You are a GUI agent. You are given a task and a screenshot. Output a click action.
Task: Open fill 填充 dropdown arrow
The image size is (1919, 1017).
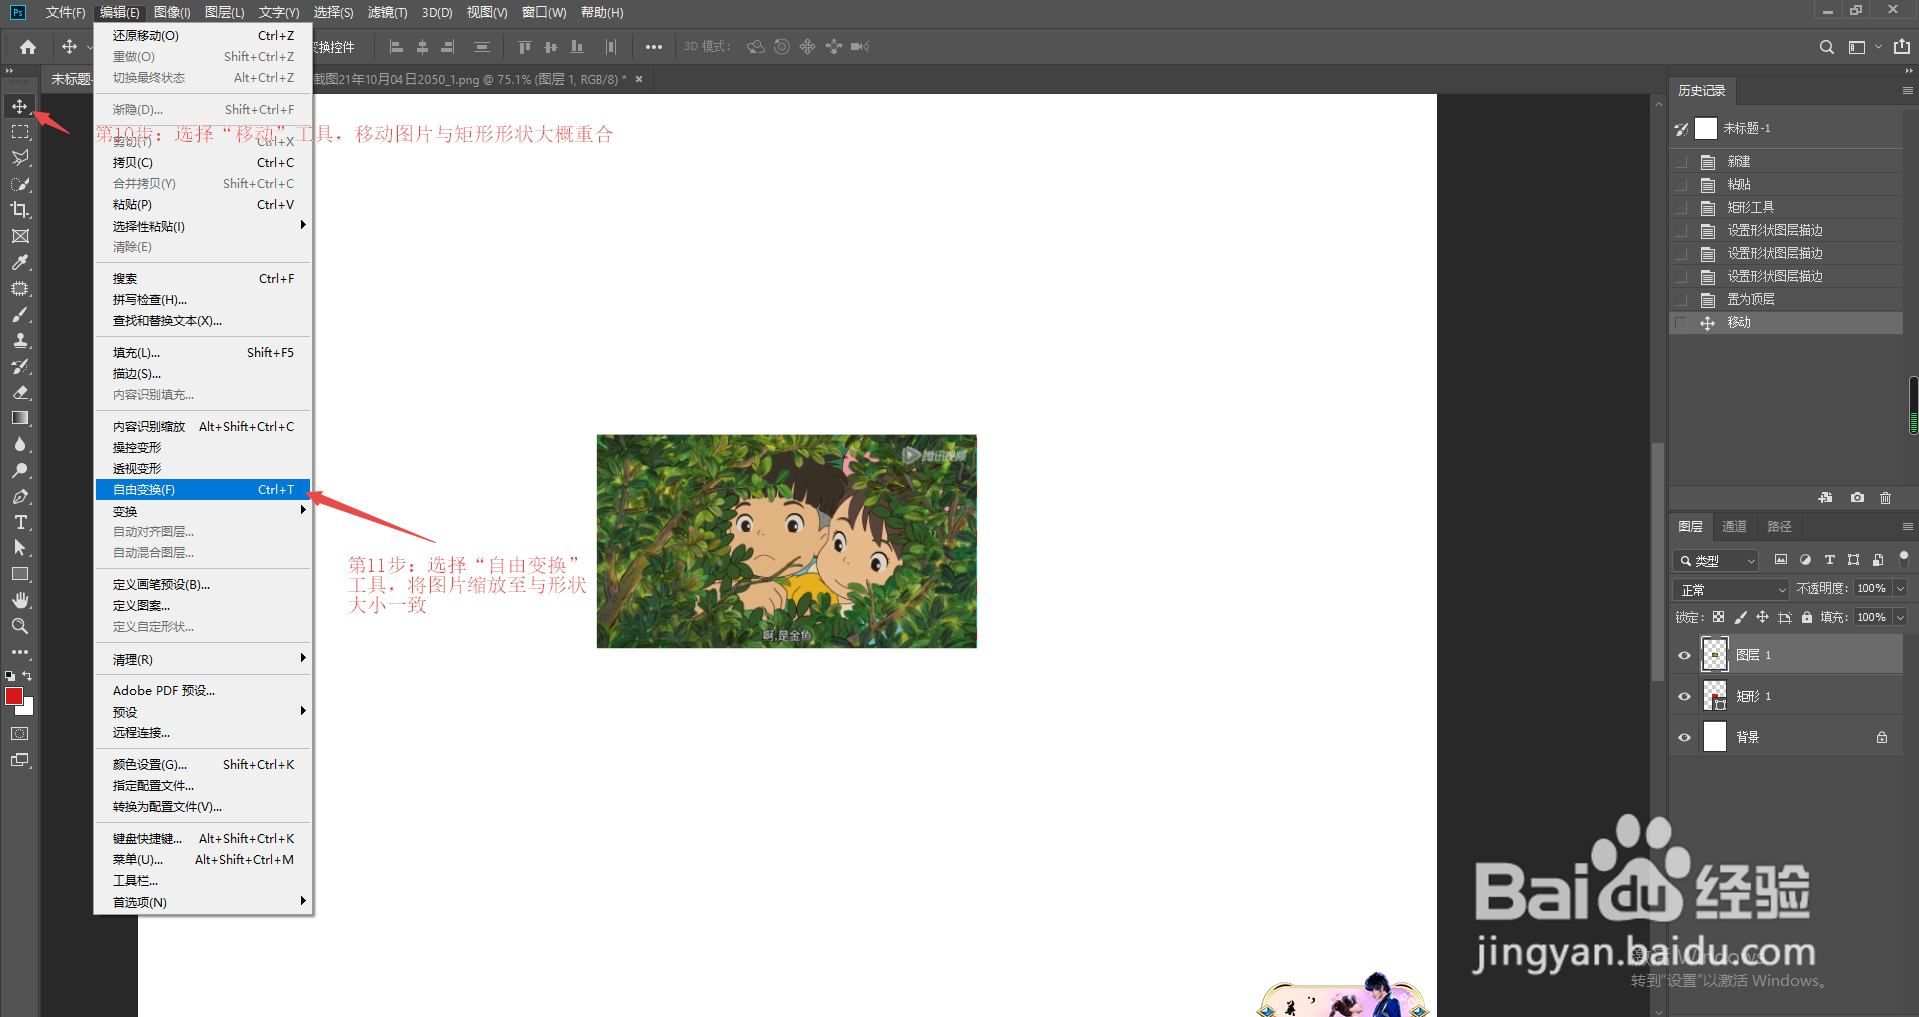pyautogui.click(x=1901, y=618)
